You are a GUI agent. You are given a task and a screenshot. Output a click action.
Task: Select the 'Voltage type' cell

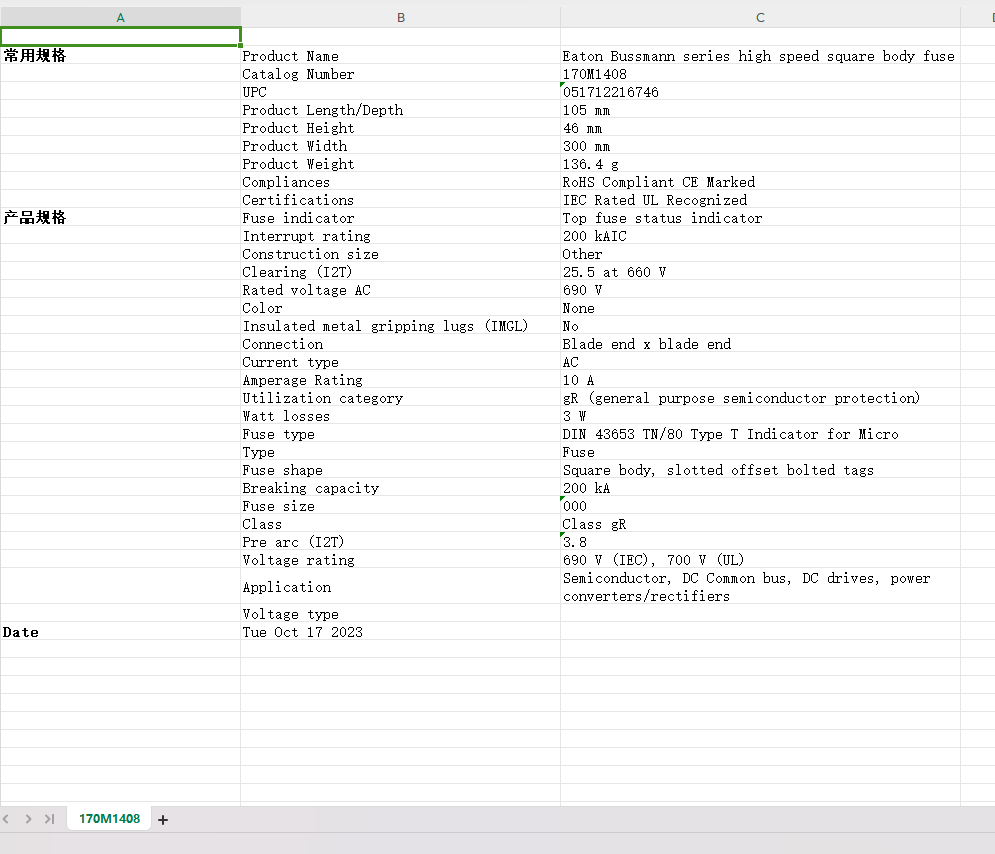[x=400, y=614]
